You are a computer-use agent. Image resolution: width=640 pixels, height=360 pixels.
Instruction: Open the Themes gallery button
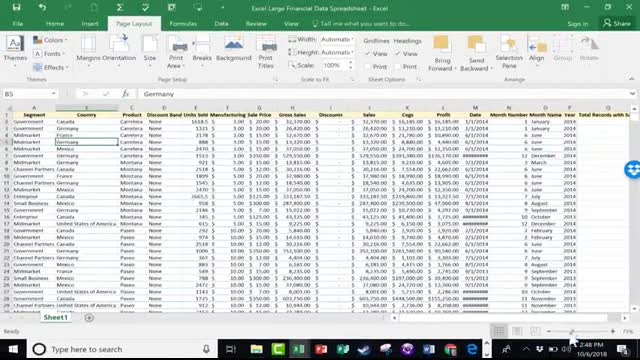(x=15, y=51)
